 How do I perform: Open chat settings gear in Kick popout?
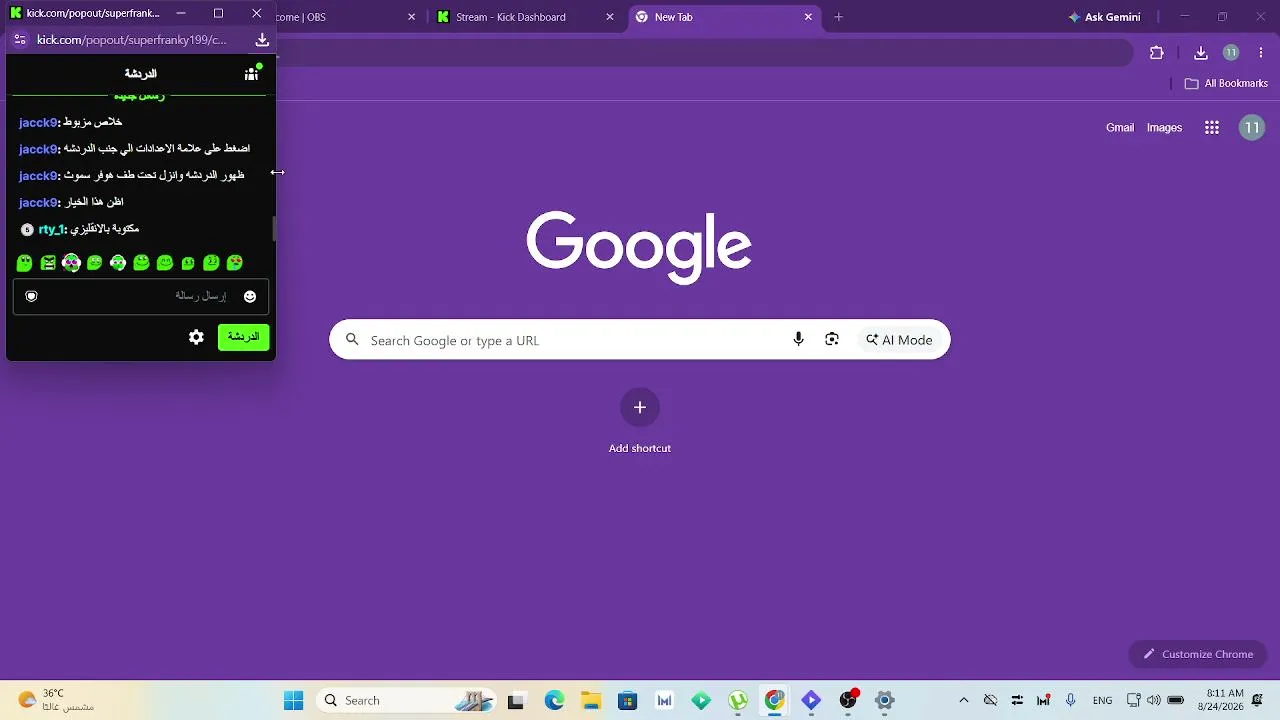click(196, 337)
